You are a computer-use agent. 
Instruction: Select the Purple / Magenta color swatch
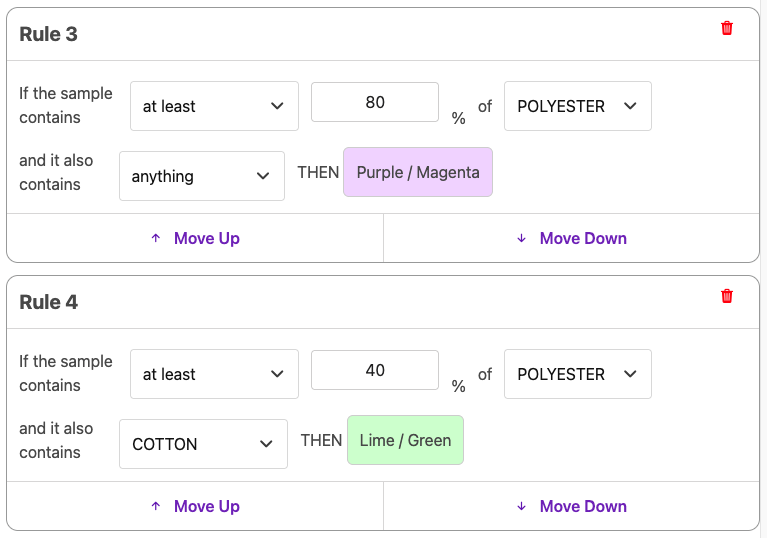[x=418, y=172]
